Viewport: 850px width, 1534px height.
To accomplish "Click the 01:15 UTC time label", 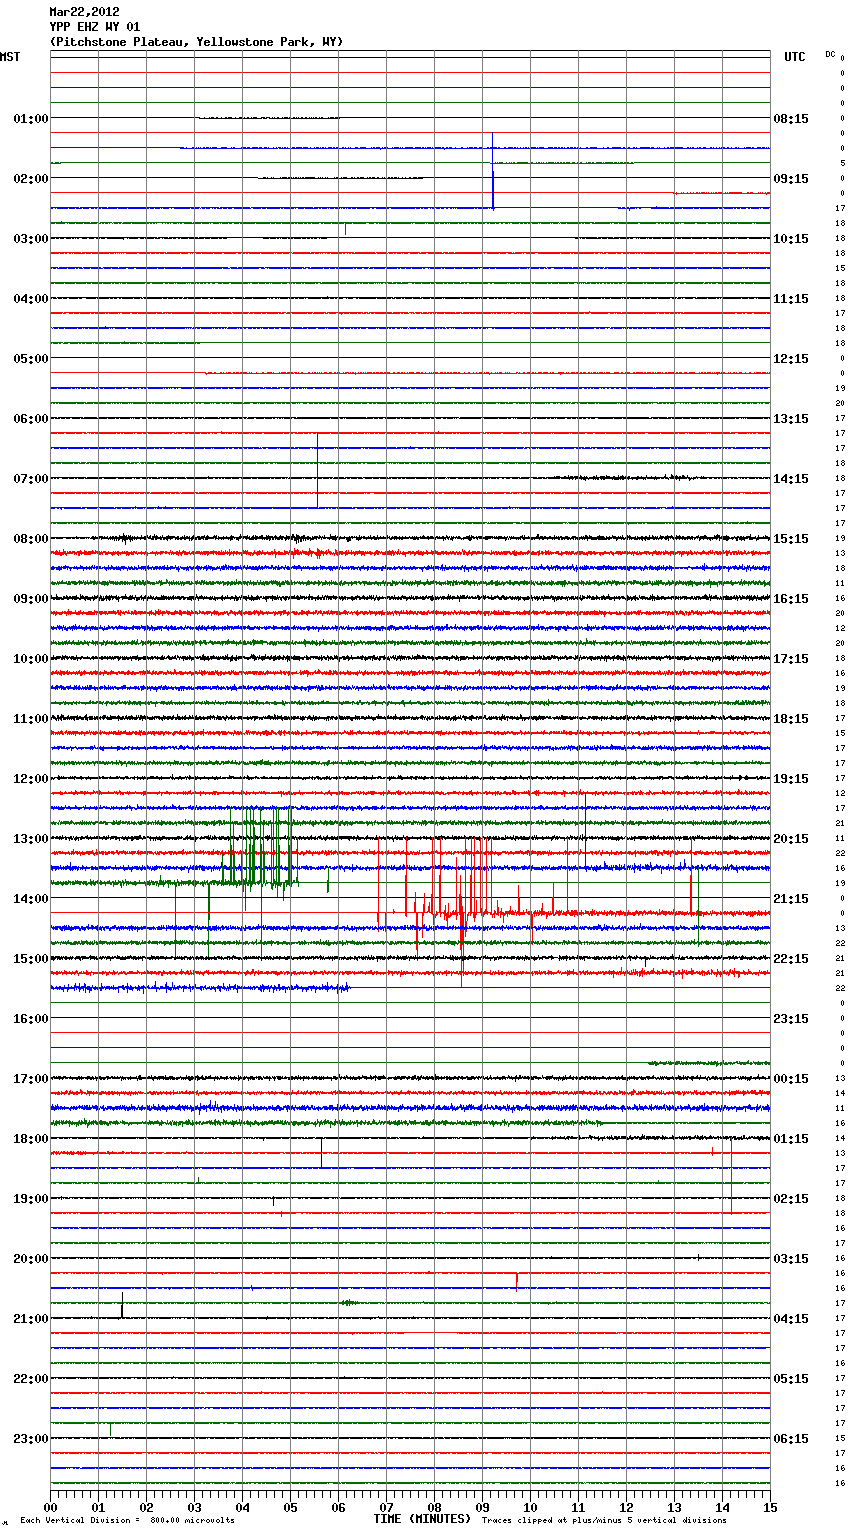I will 791,1139.
